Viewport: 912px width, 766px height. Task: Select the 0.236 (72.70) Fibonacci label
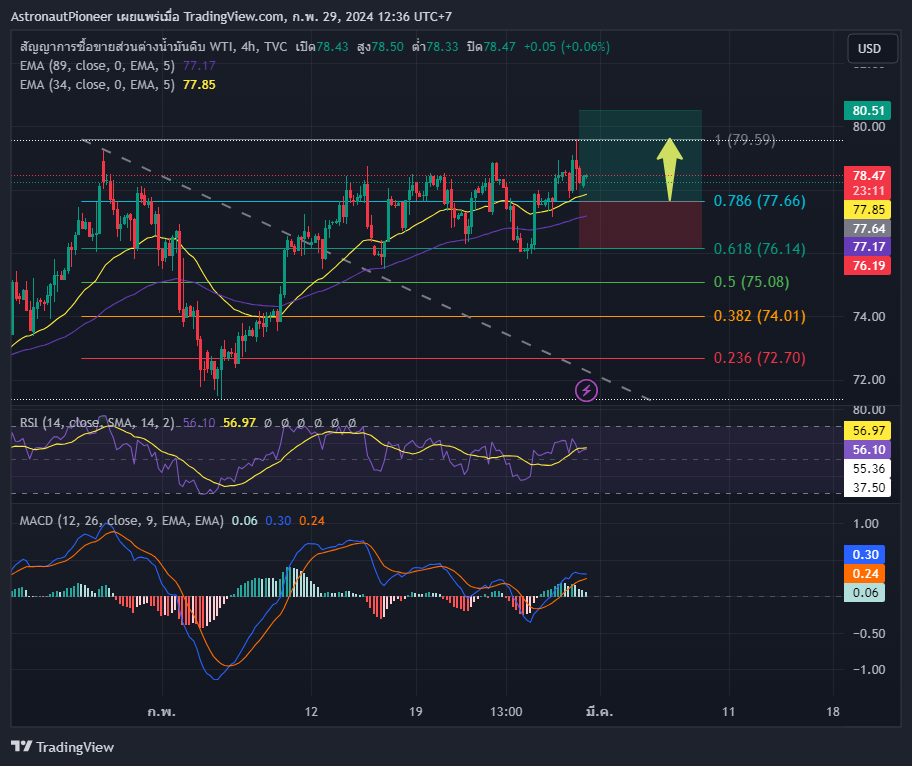coord(760,358)
